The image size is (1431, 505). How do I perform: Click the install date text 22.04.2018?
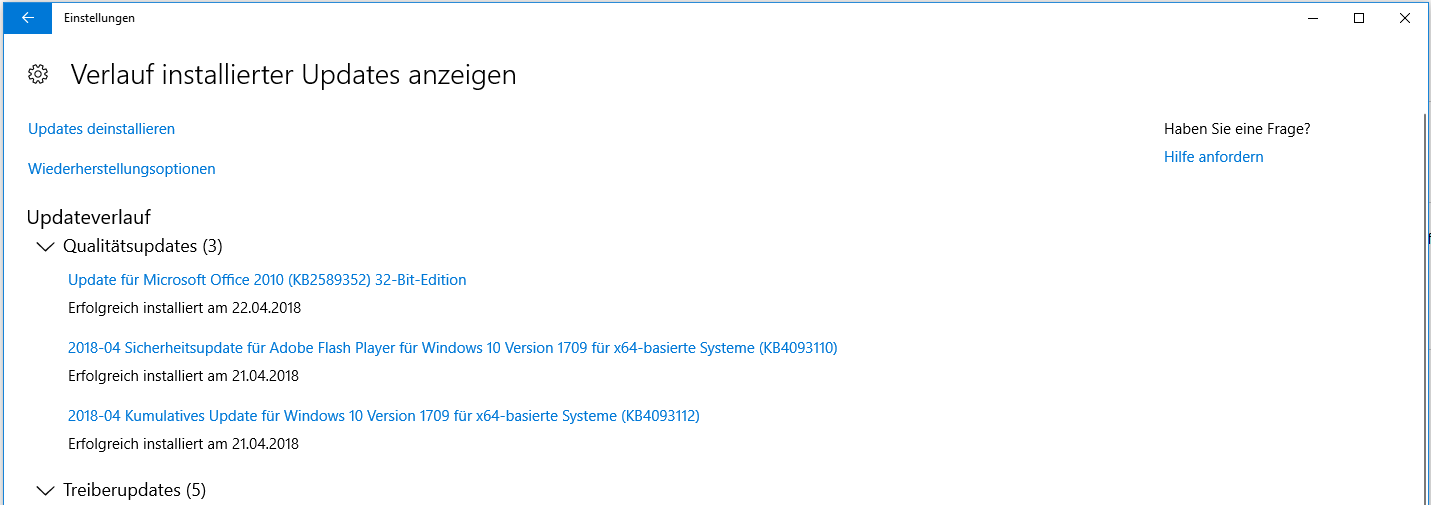[x=266, y=308]
